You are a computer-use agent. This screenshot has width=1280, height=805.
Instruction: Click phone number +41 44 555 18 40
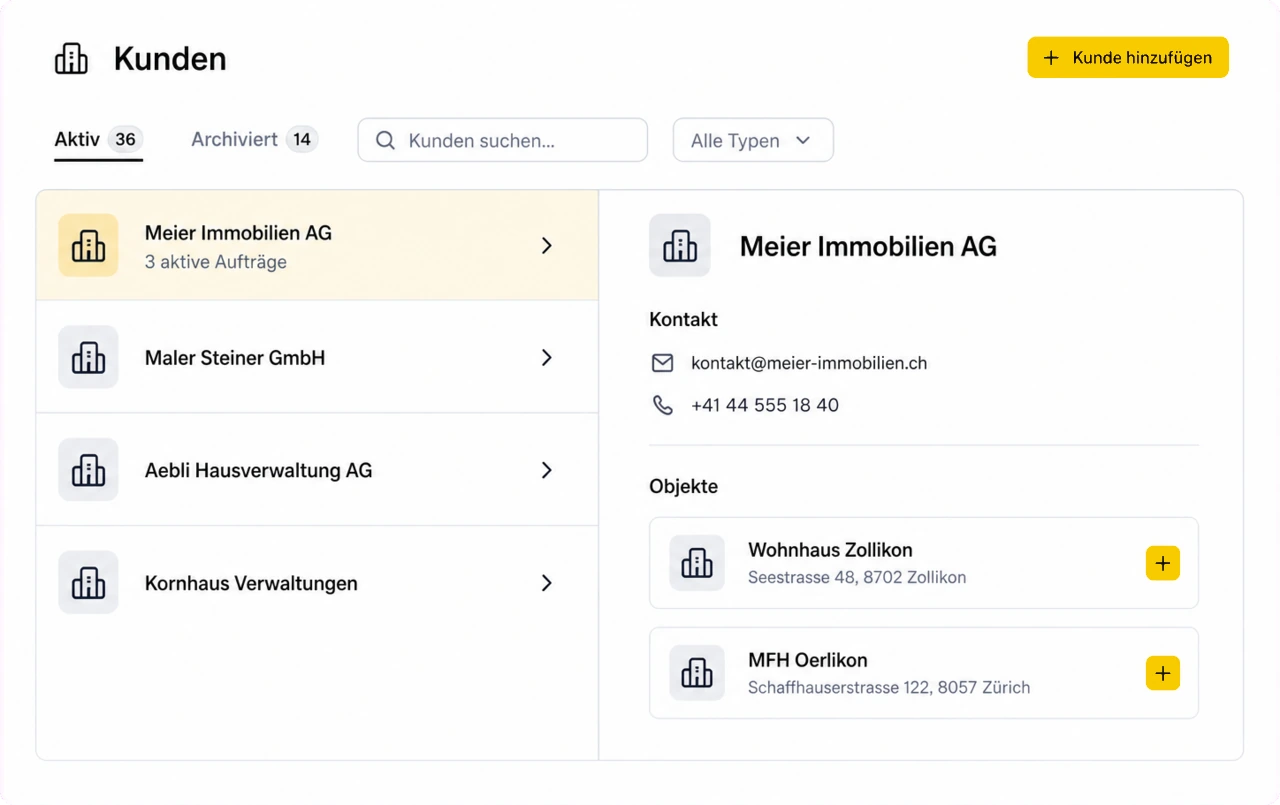coord(765,405)
